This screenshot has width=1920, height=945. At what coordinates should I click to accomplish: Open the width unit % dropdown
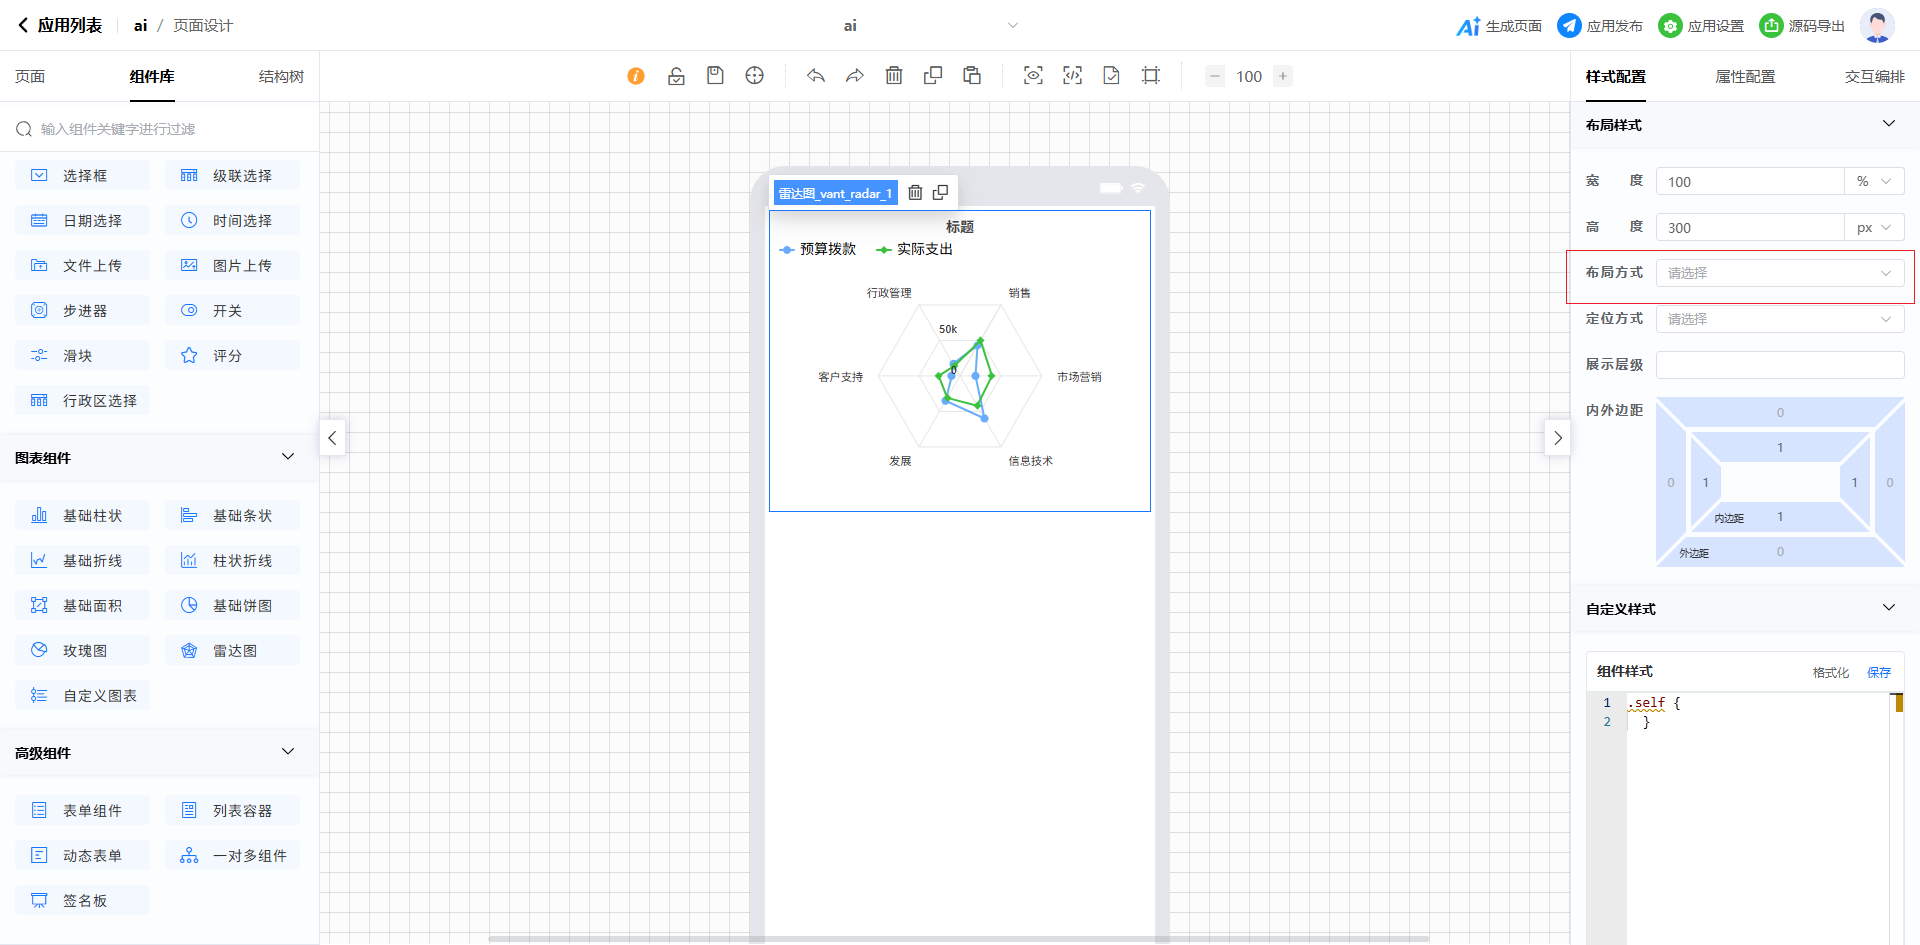(x=1873, y=182)
